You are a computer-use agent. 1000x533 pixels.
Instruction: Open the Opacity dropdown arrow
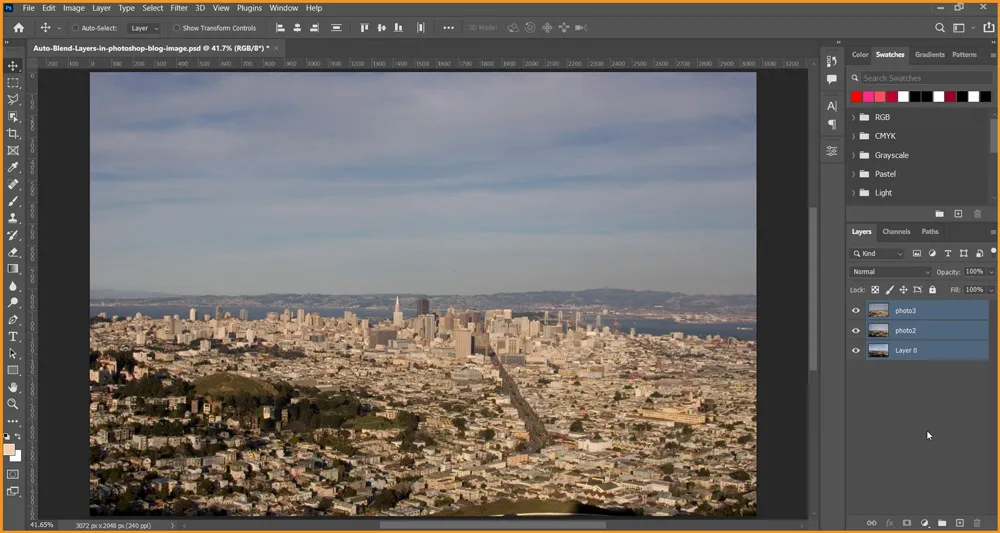coord(990,272)
